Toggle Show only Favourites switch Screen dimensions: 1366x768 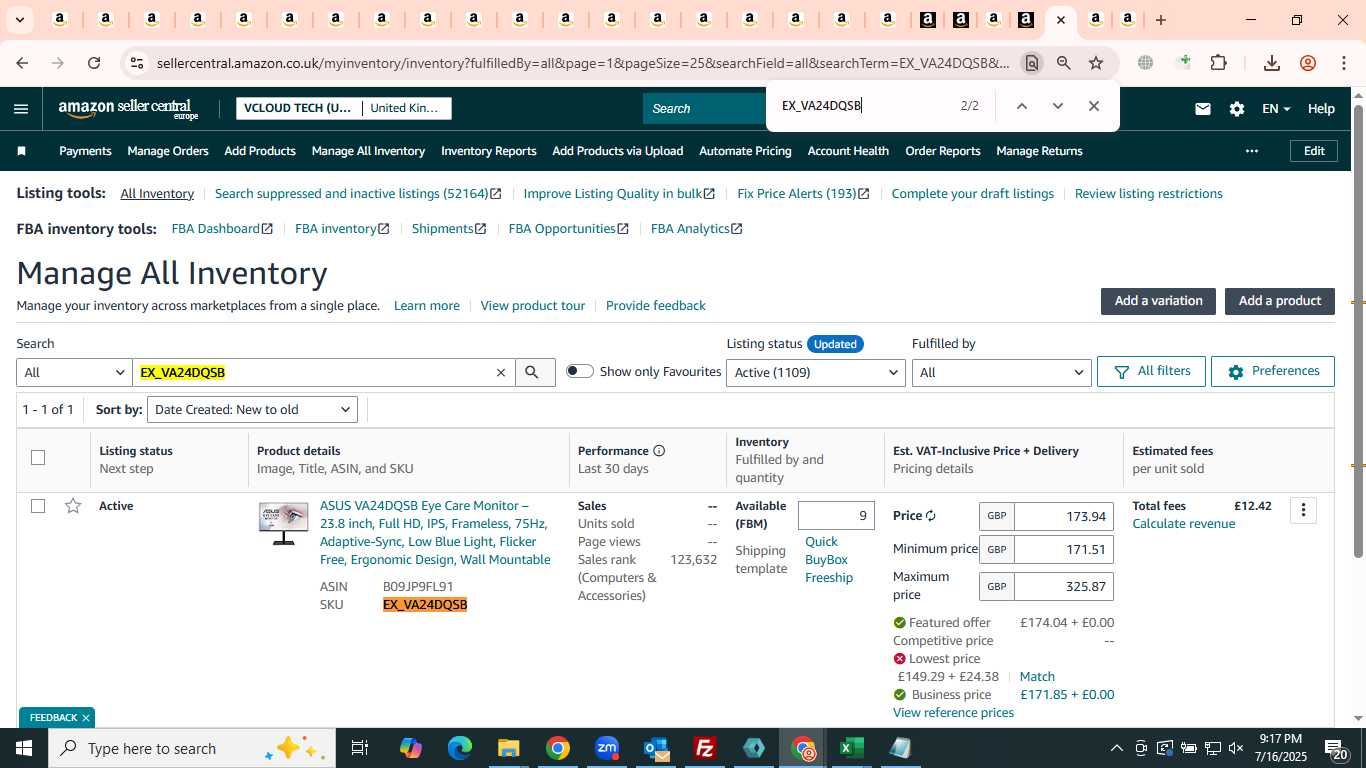pyautogui.click(x=579, y=371)
